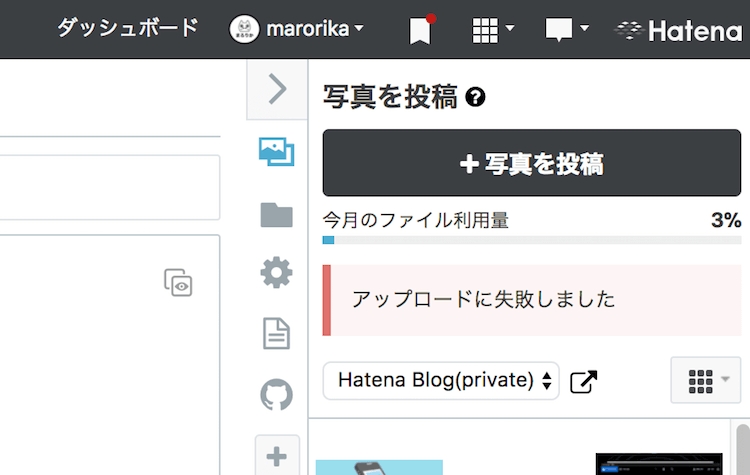Viewport: 750px width, 475px height.
Task: Click the 今月のファイル利用量 label
Action: point(415,220)
